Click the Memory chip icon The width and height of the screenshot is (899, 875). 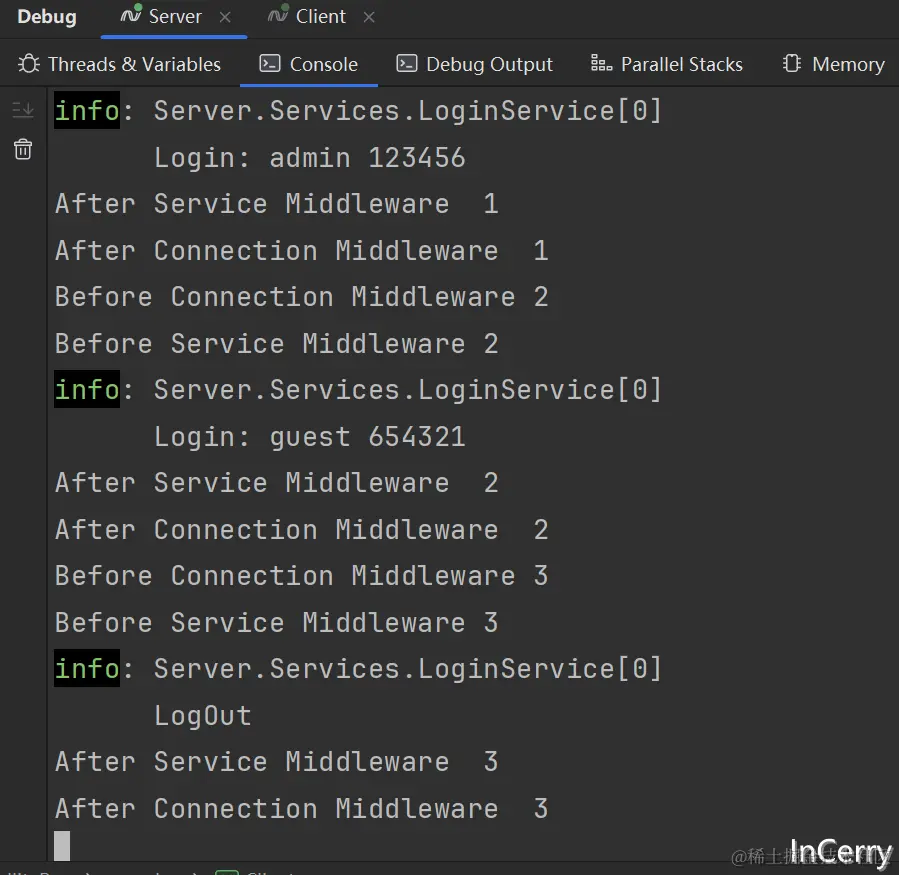pyautogui.click(x=792, y=63)
